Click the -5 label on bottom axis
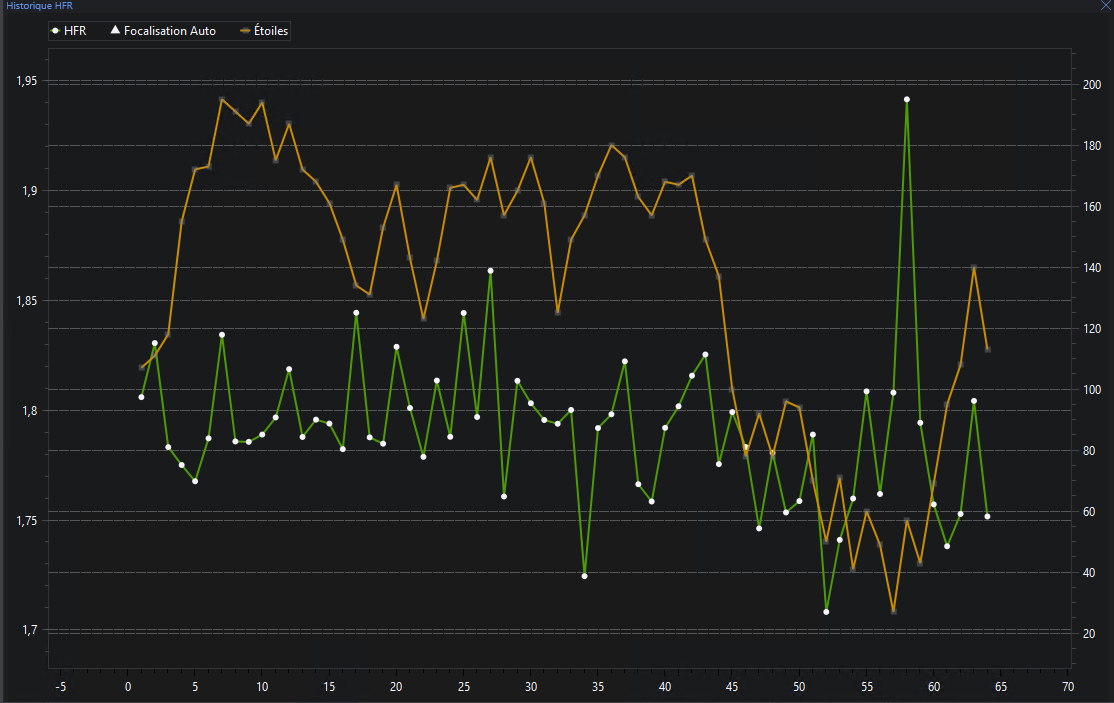The height and width of the screenshot is (703, 1114). tap(60, 687)
